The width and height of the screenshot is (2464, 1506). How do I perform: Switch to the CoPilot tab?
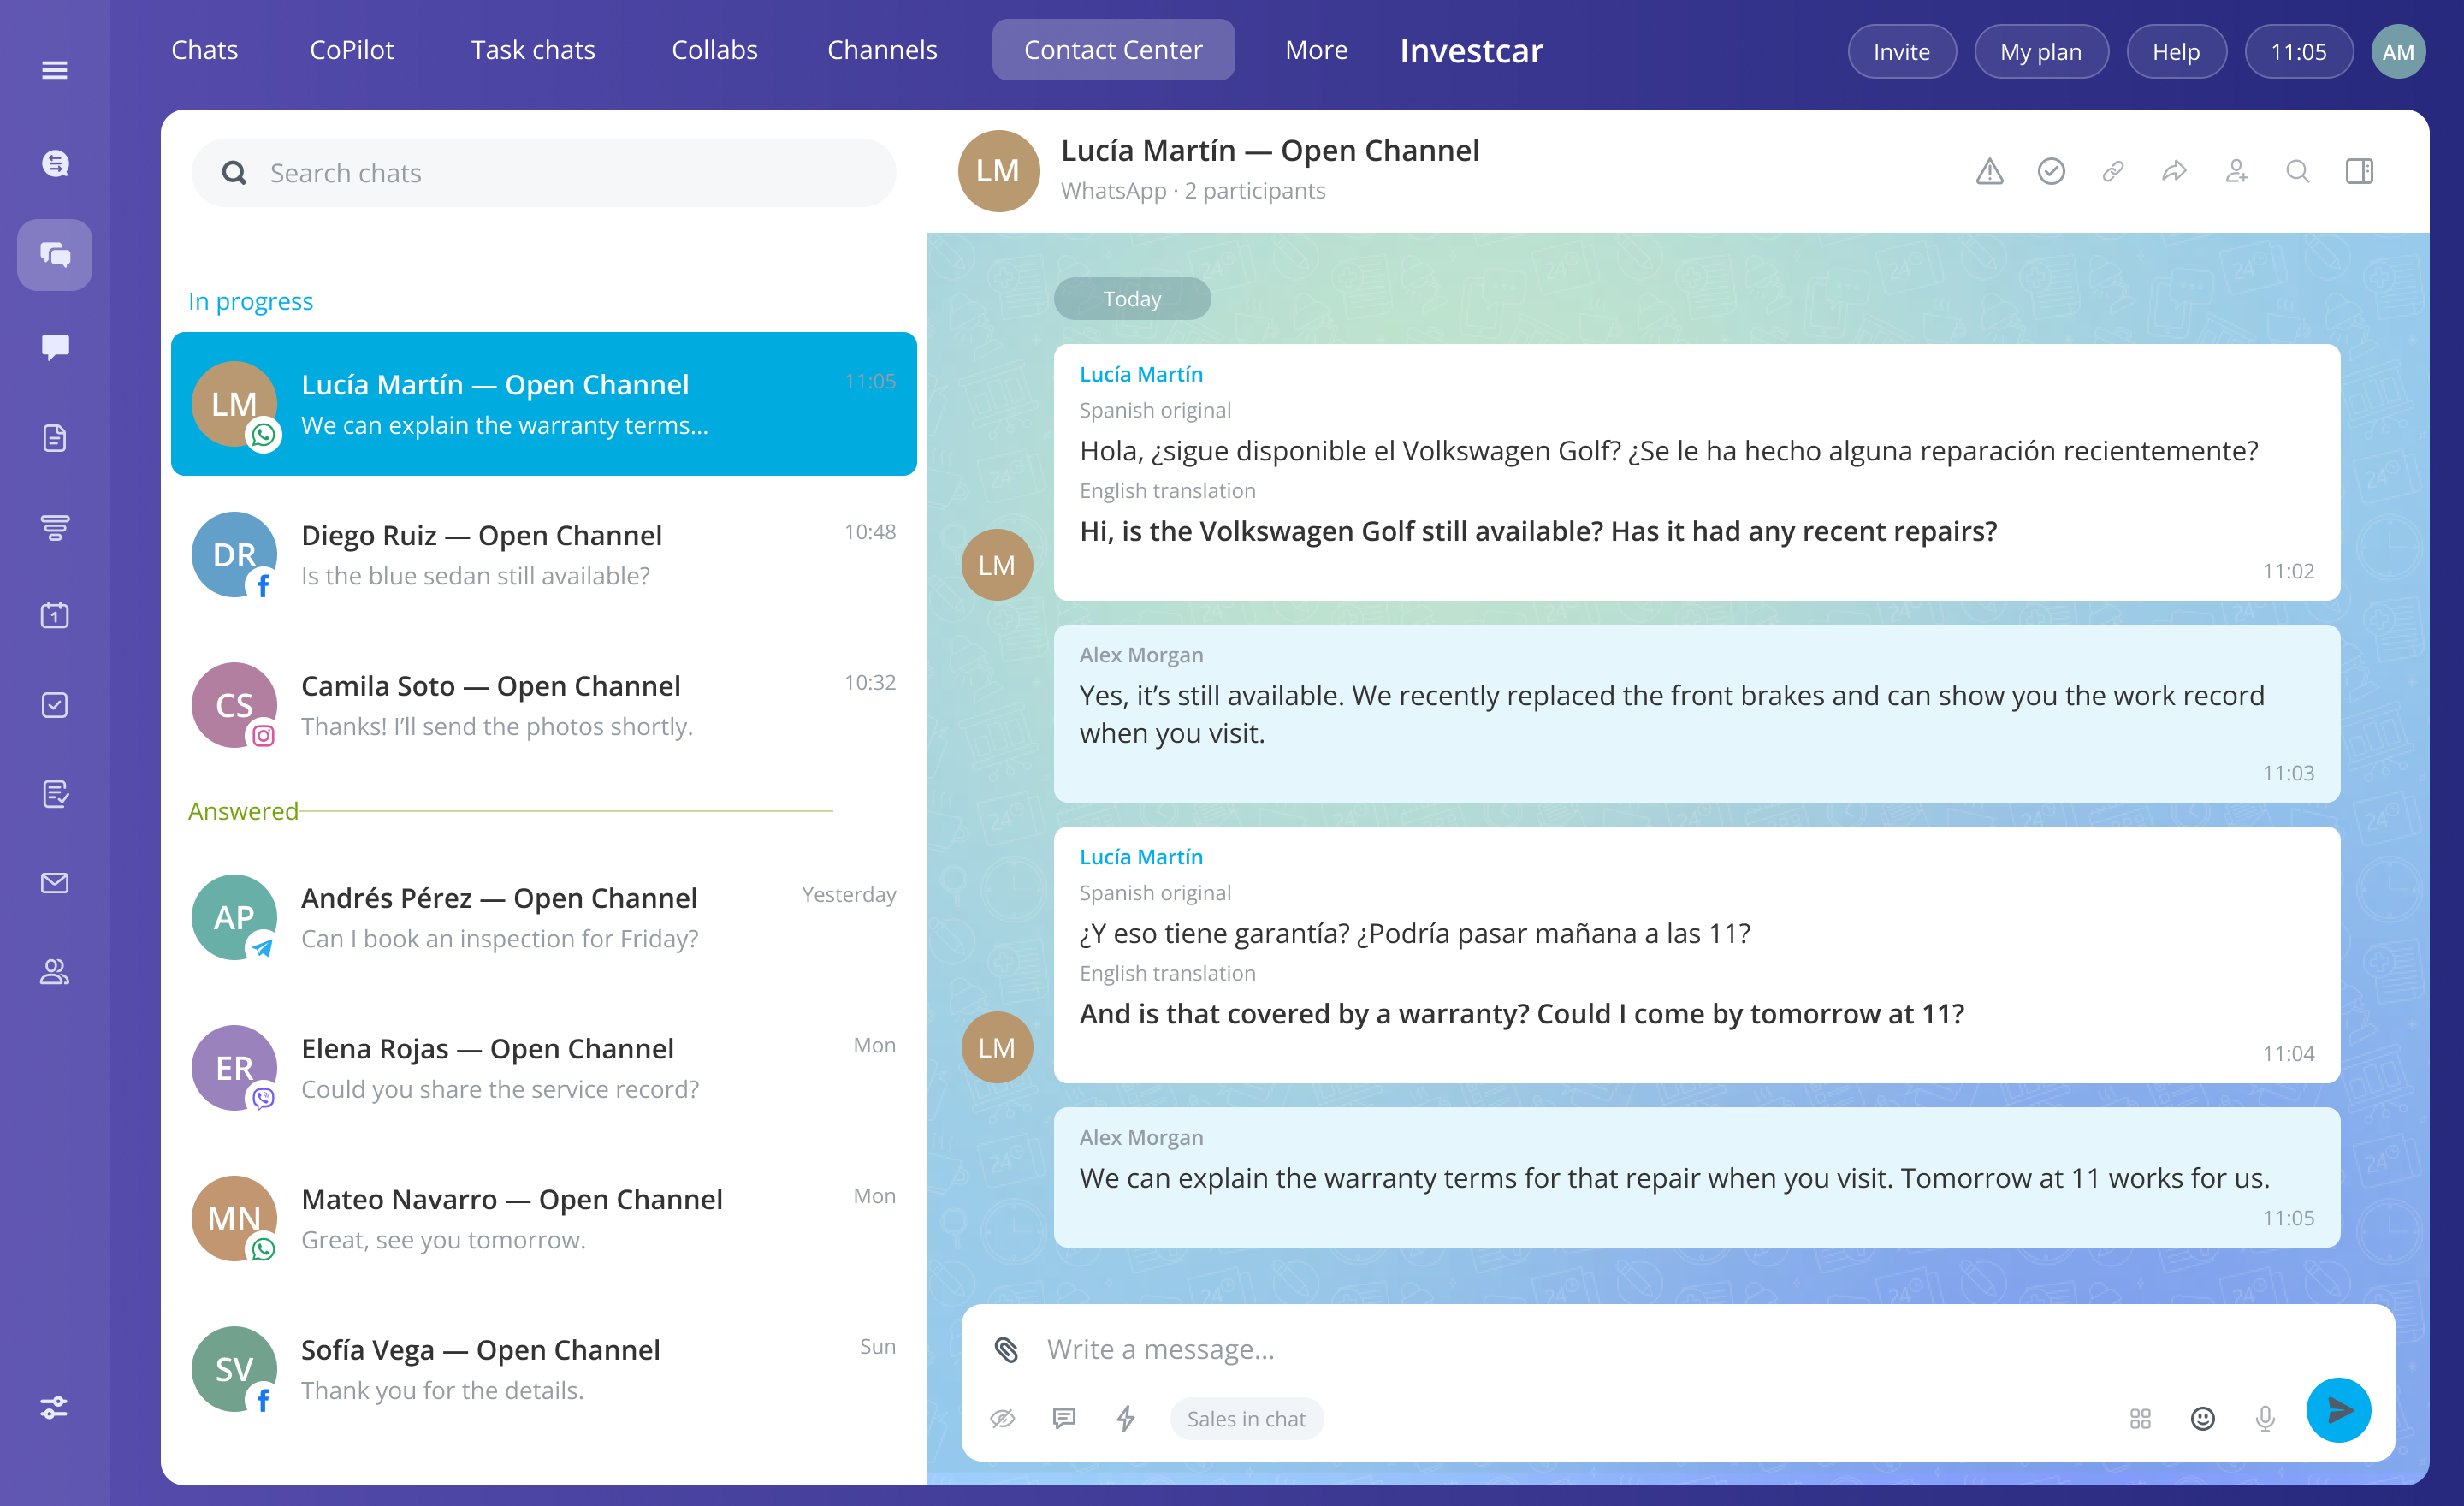tap(352, 50)
